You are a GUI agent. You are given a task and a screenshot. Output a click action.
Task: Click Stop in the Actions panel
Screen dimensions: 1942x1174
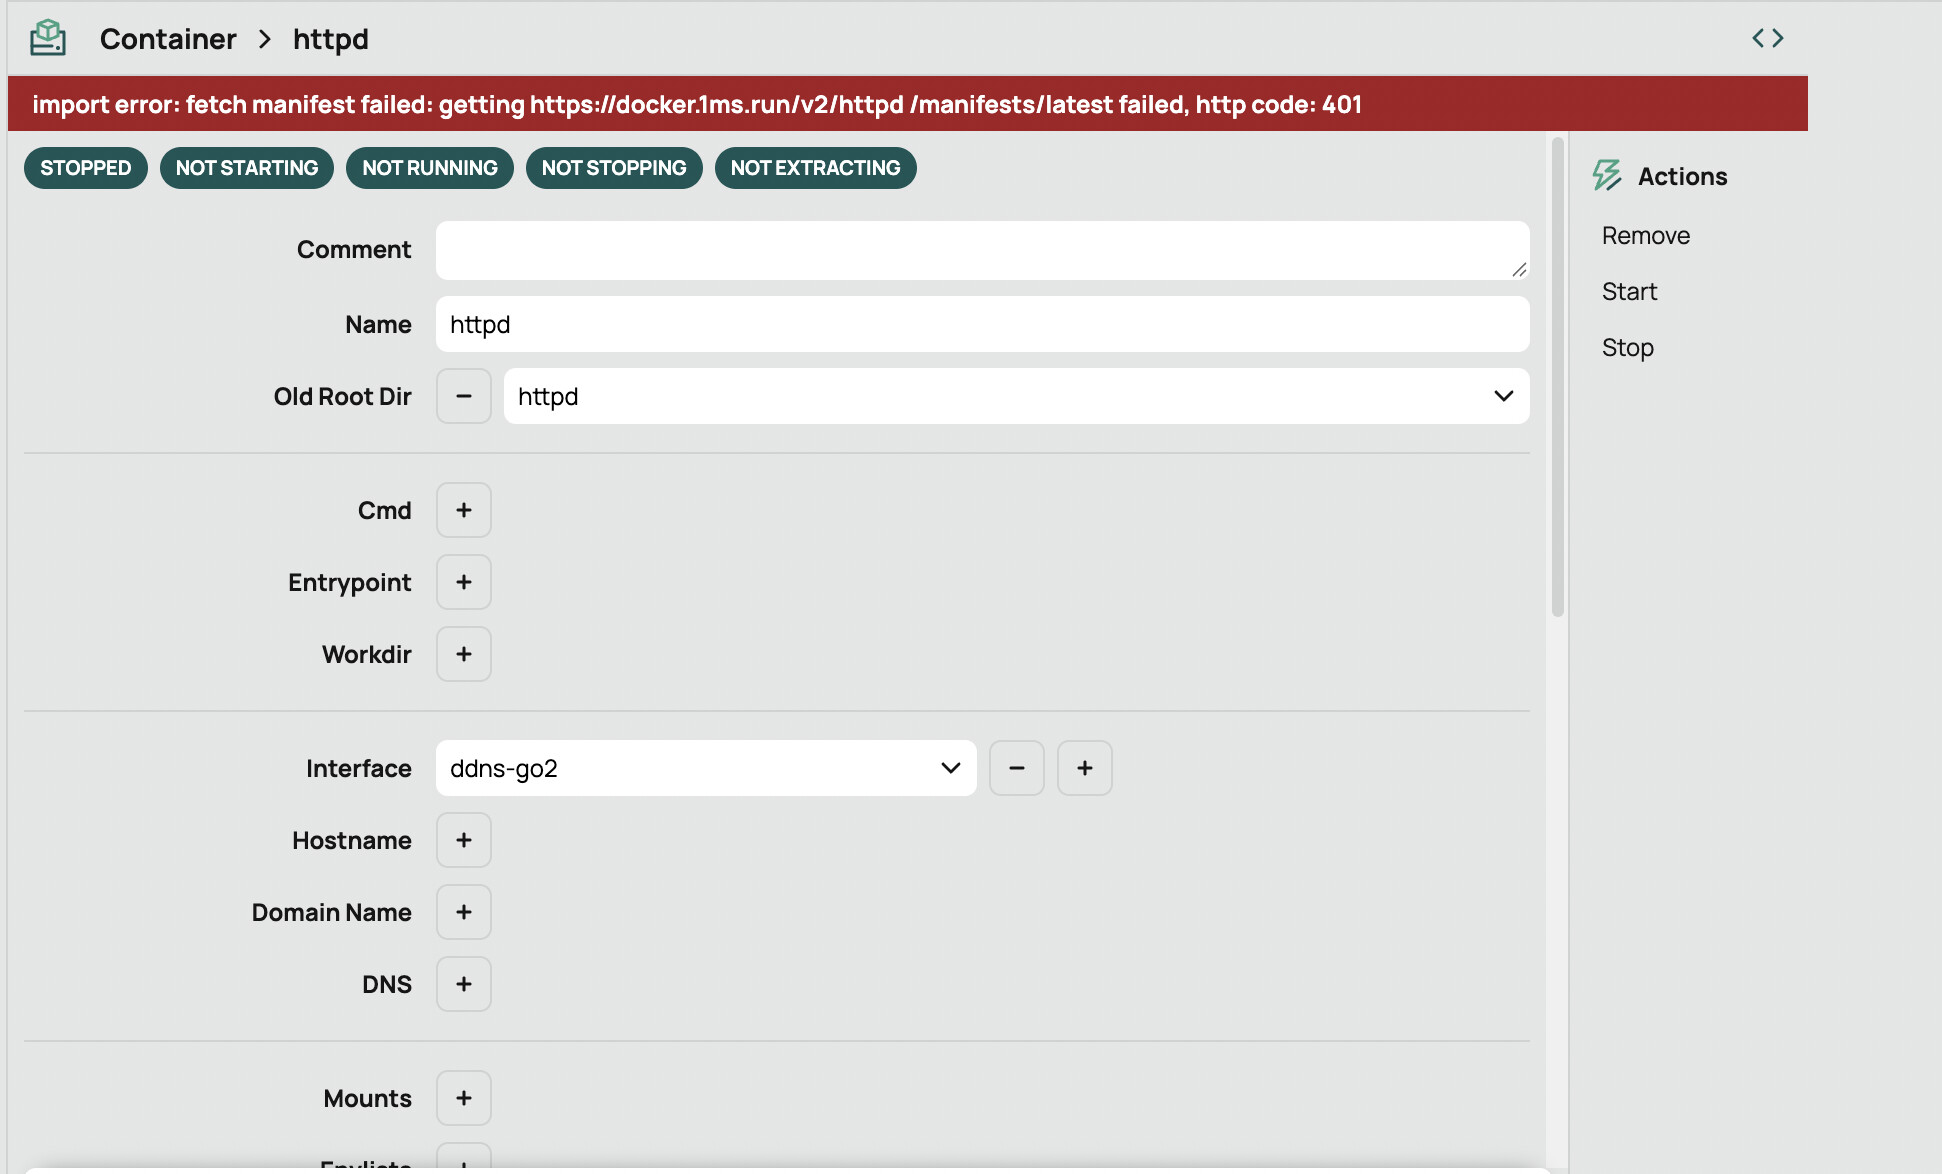(x=1627, y=347)
